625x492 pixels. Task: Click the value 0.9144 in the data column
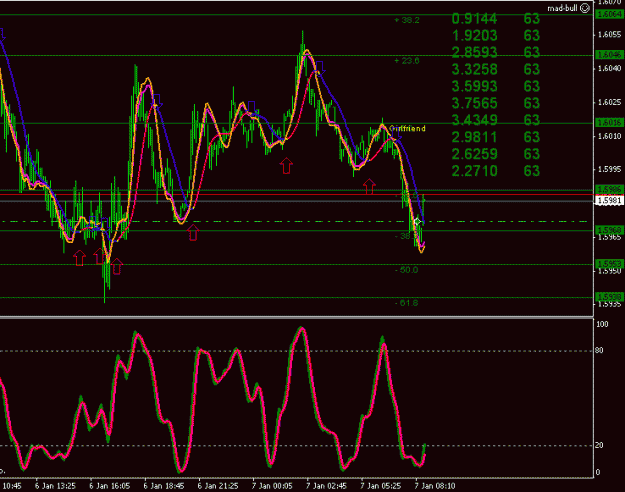pos(474,19)
